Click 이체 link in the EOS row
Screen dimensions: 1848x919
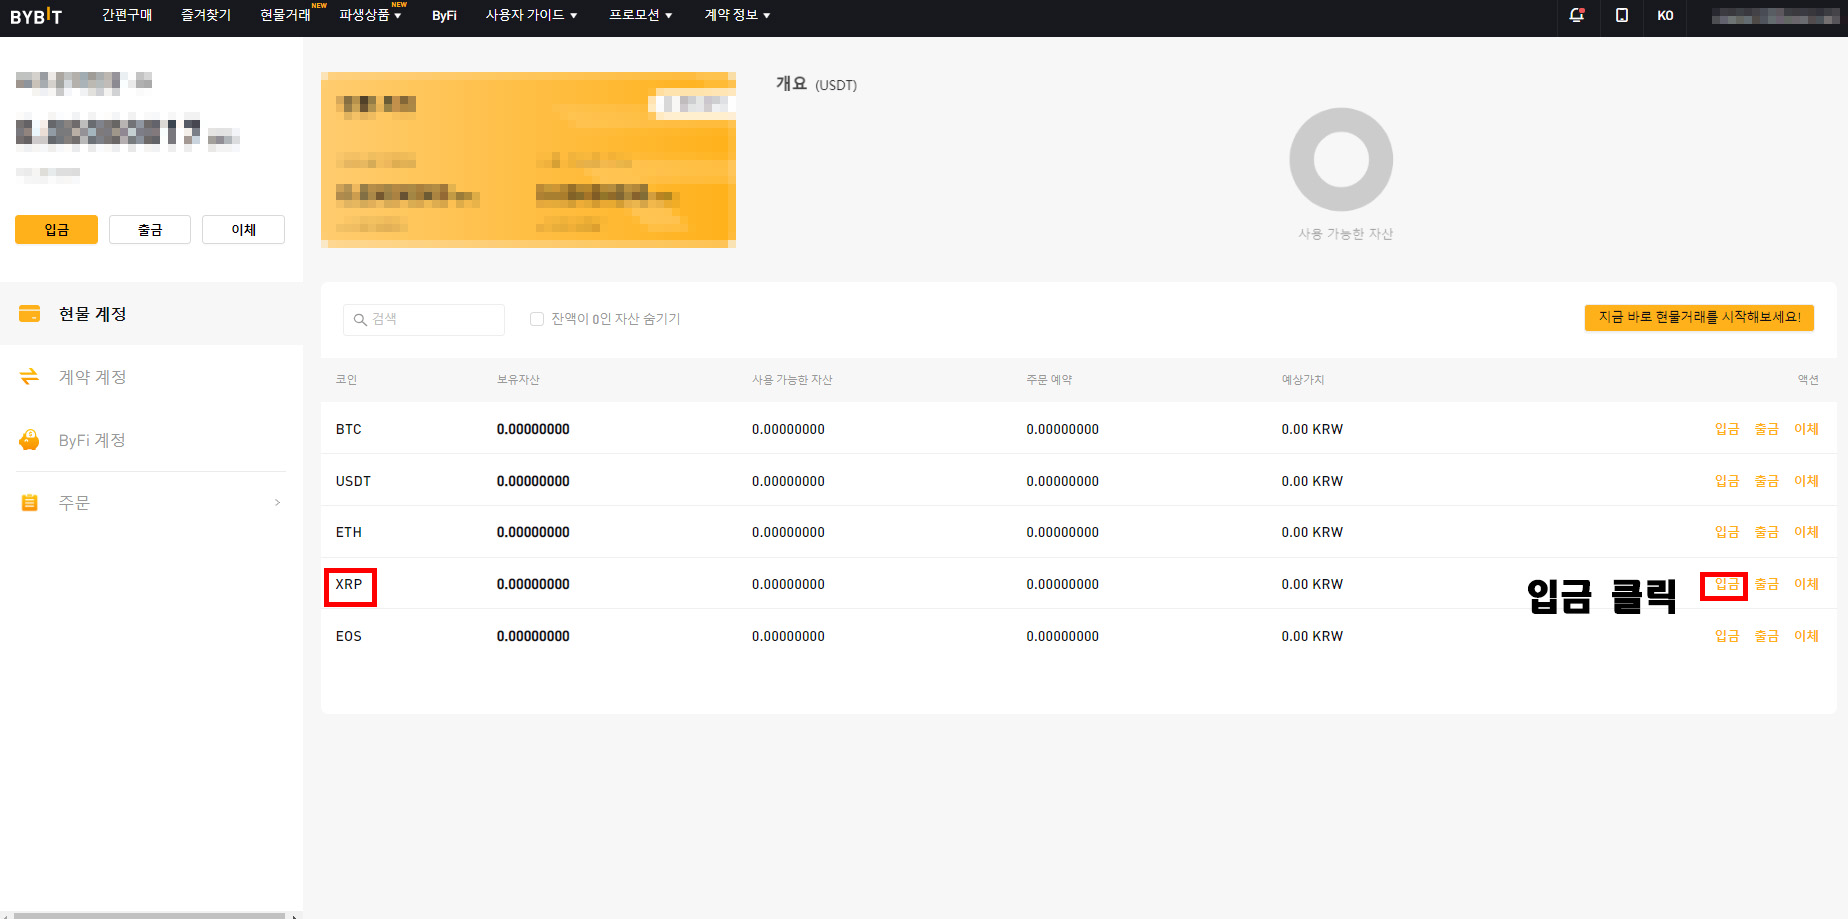(1806, 637)
